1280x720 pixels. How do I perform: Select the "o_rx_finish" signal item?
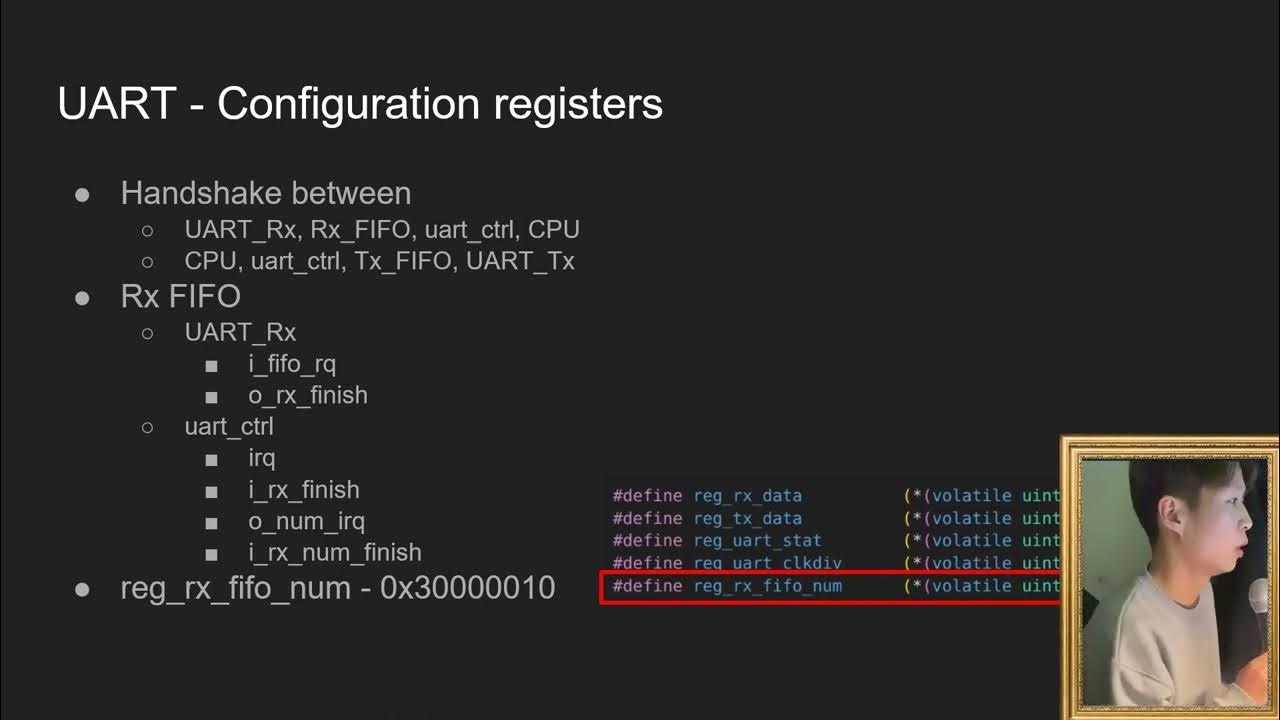pyautogui.click(x=308, y=395)
